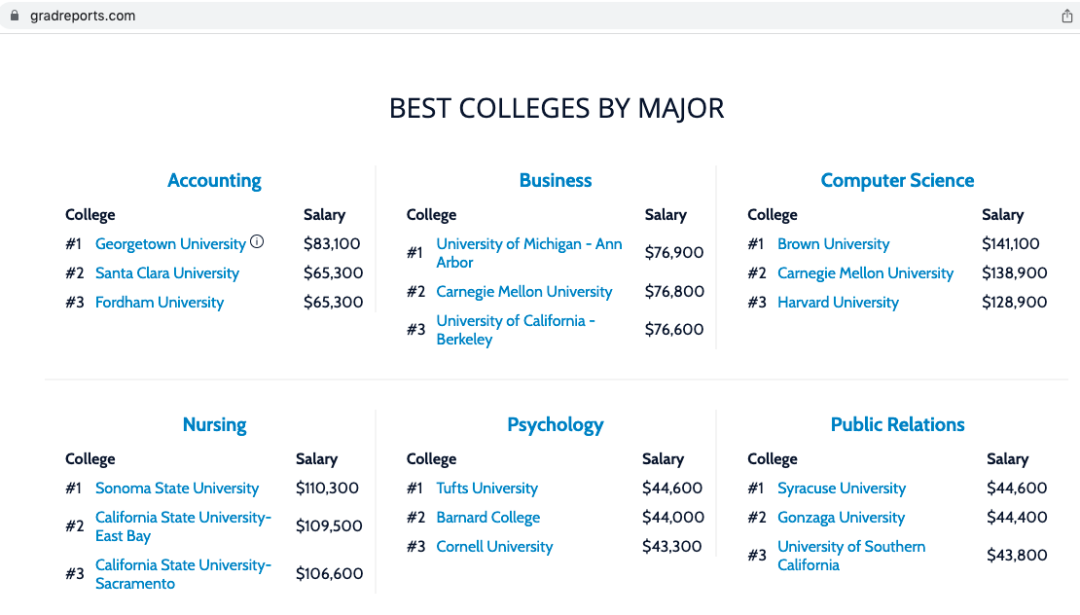Open the Harvard University link
Image resolution: width=1080 pixels, height=615 pixels.
(x=838, y=302)
